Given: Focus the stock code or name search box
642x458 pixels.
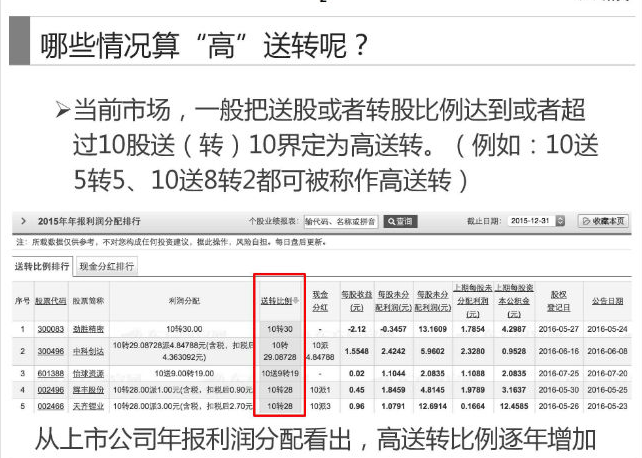Looking at the screenshot, I should [x=341, y=221].
